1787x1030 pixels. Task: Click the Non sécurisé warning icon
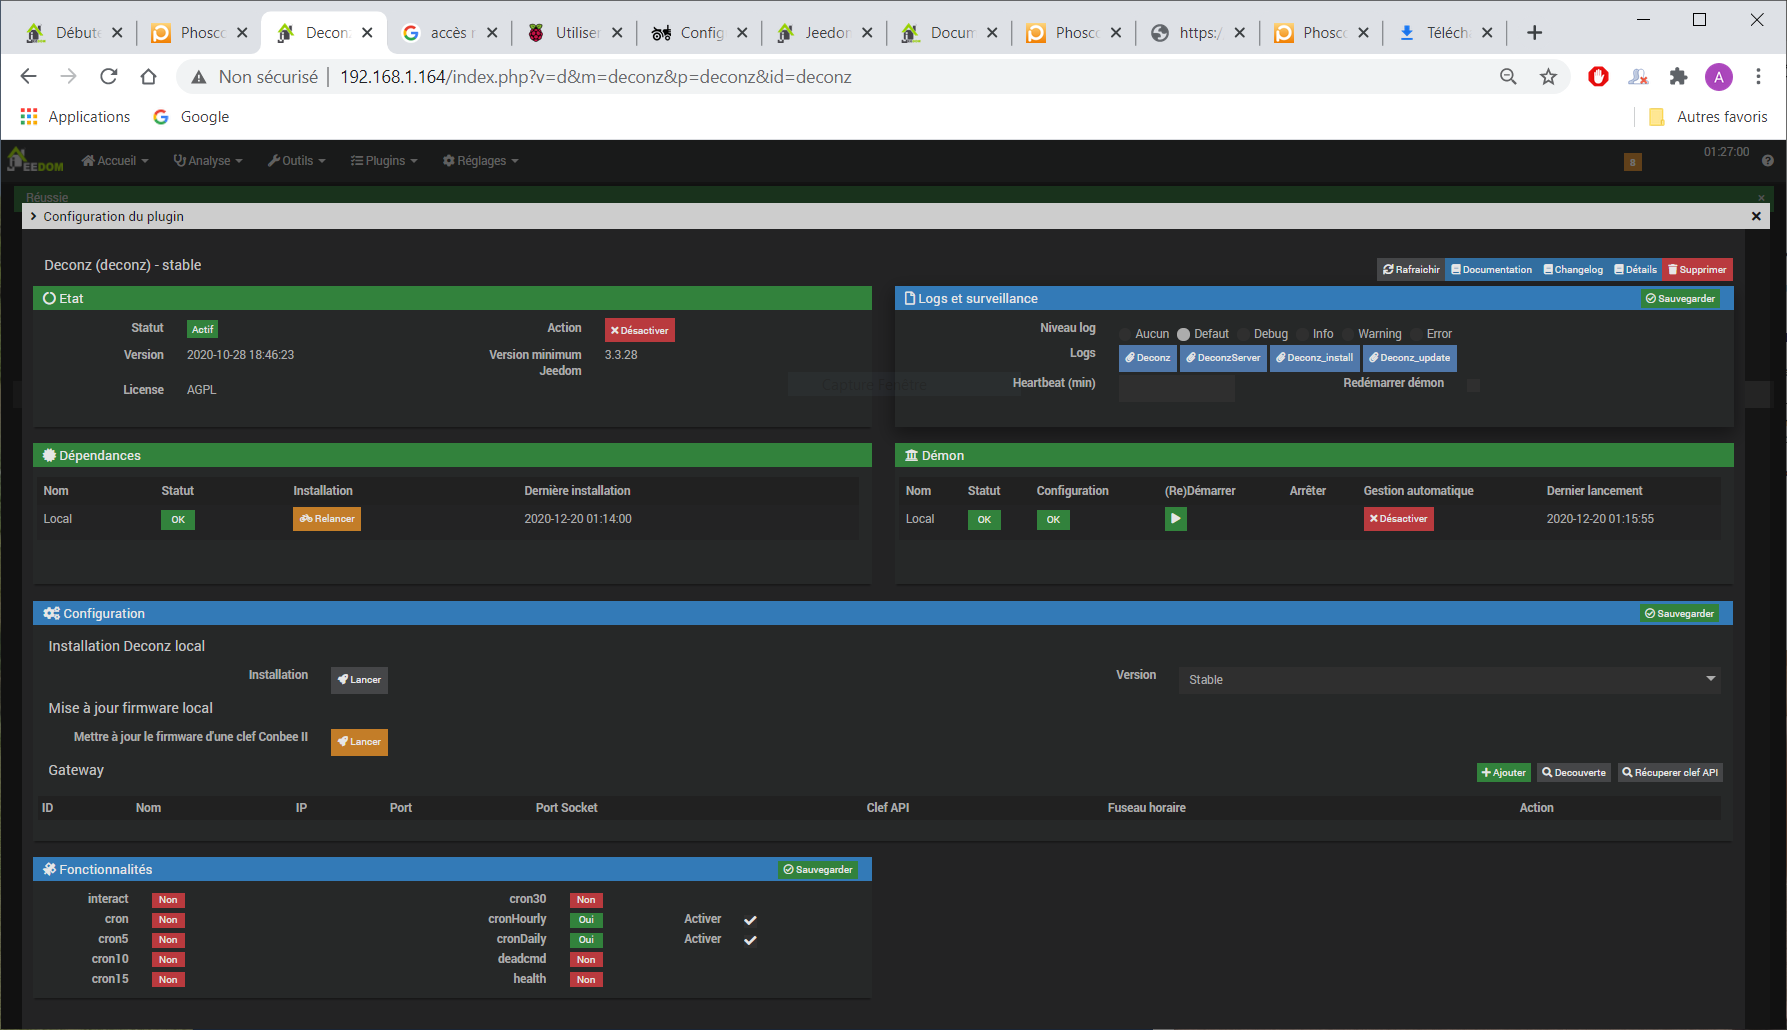(x=199, y=77)
